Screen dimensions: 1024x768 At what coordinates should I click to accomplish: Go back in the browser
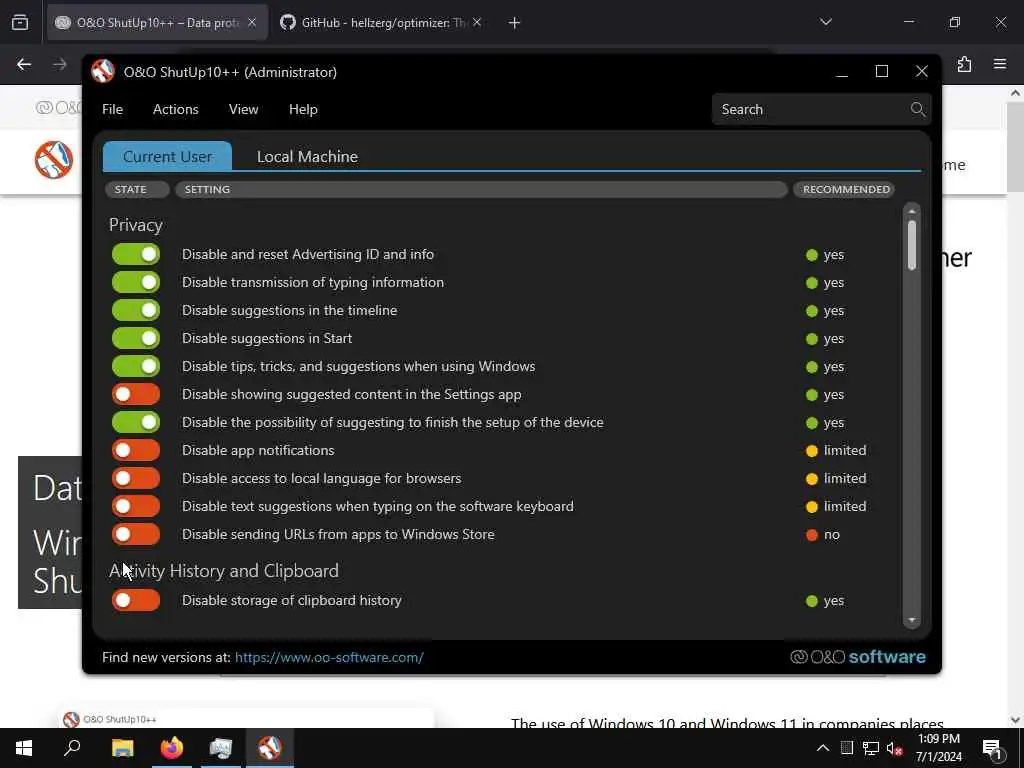(24, 64)
